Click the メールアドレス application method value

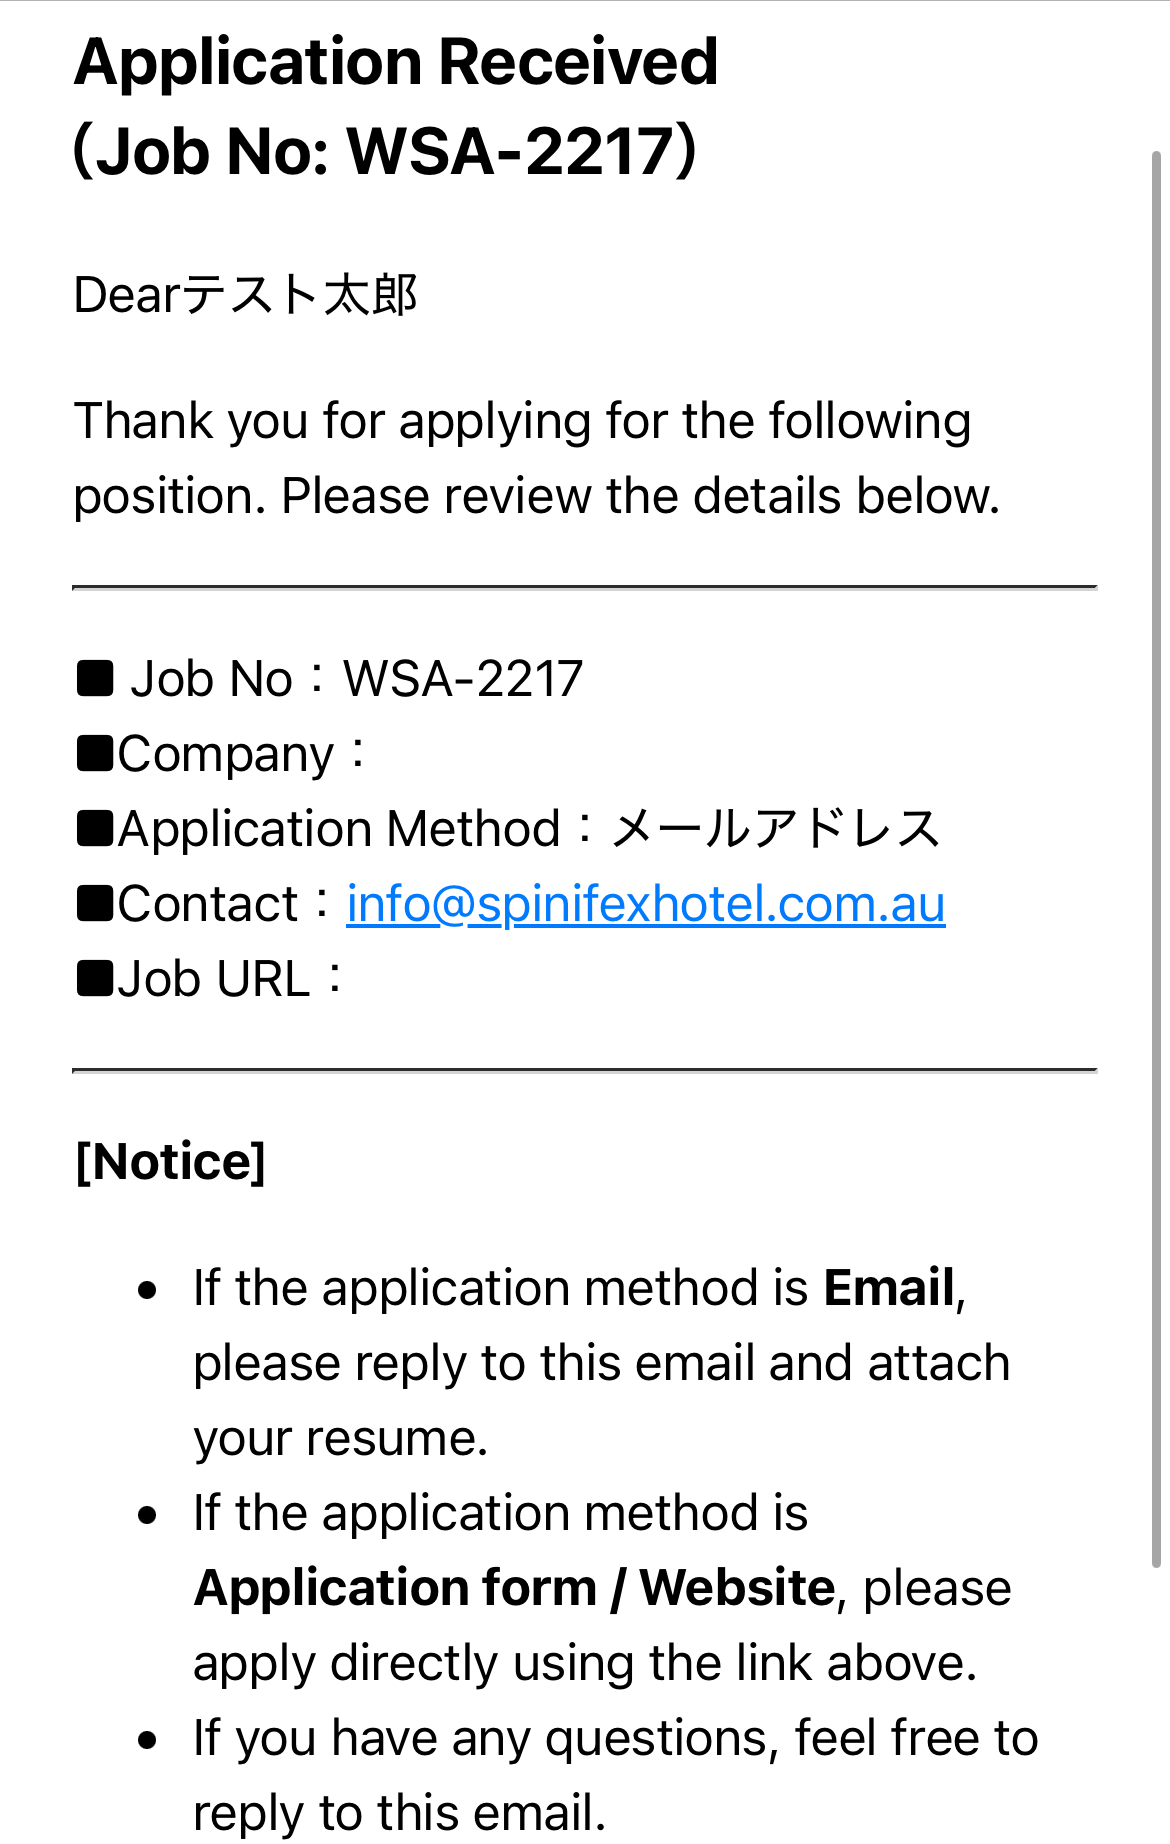point(775,829)
